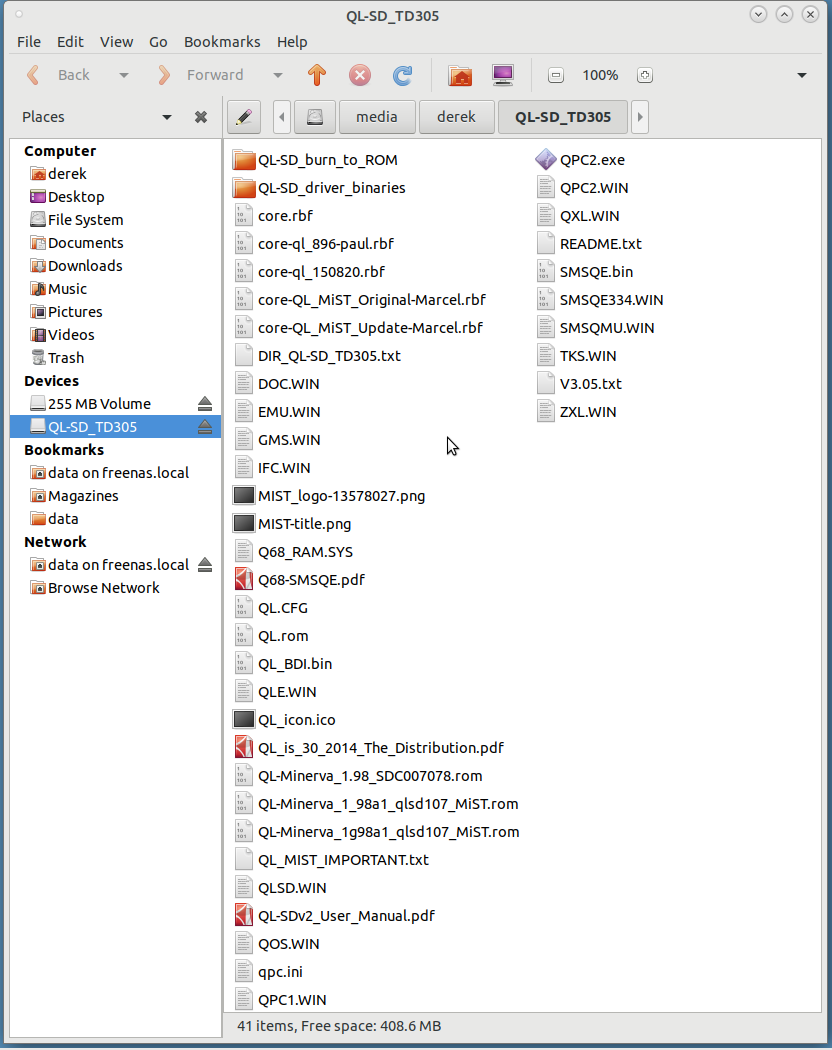Select V3.05.txt file
The width and height of the screenshot is (832, 1050).
(579, 384)
